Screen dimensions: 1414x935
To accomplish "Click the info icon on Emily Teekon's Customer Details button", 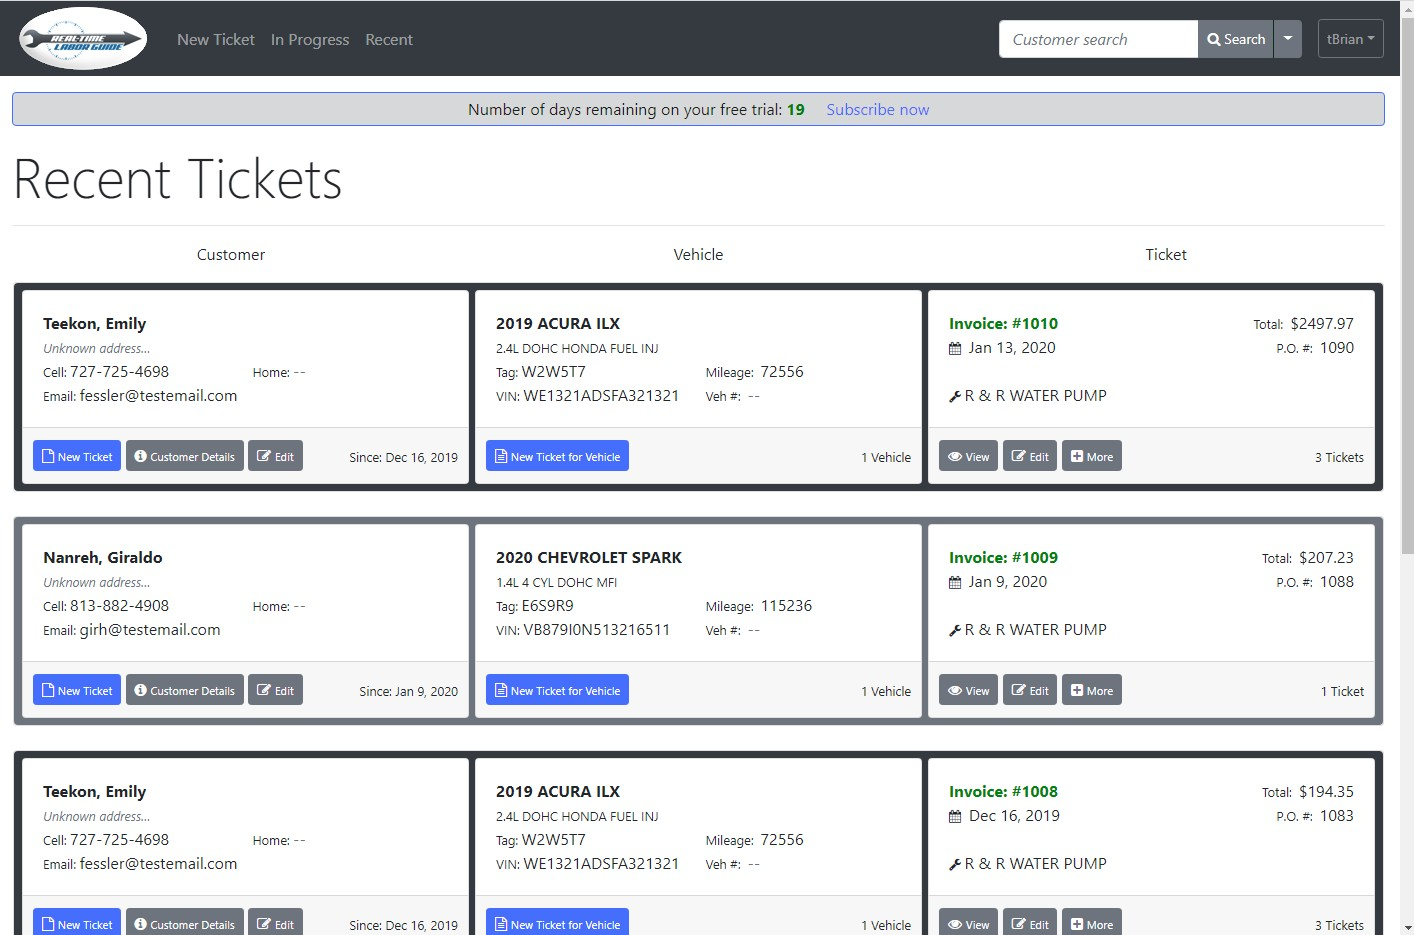I will (139, 455).
